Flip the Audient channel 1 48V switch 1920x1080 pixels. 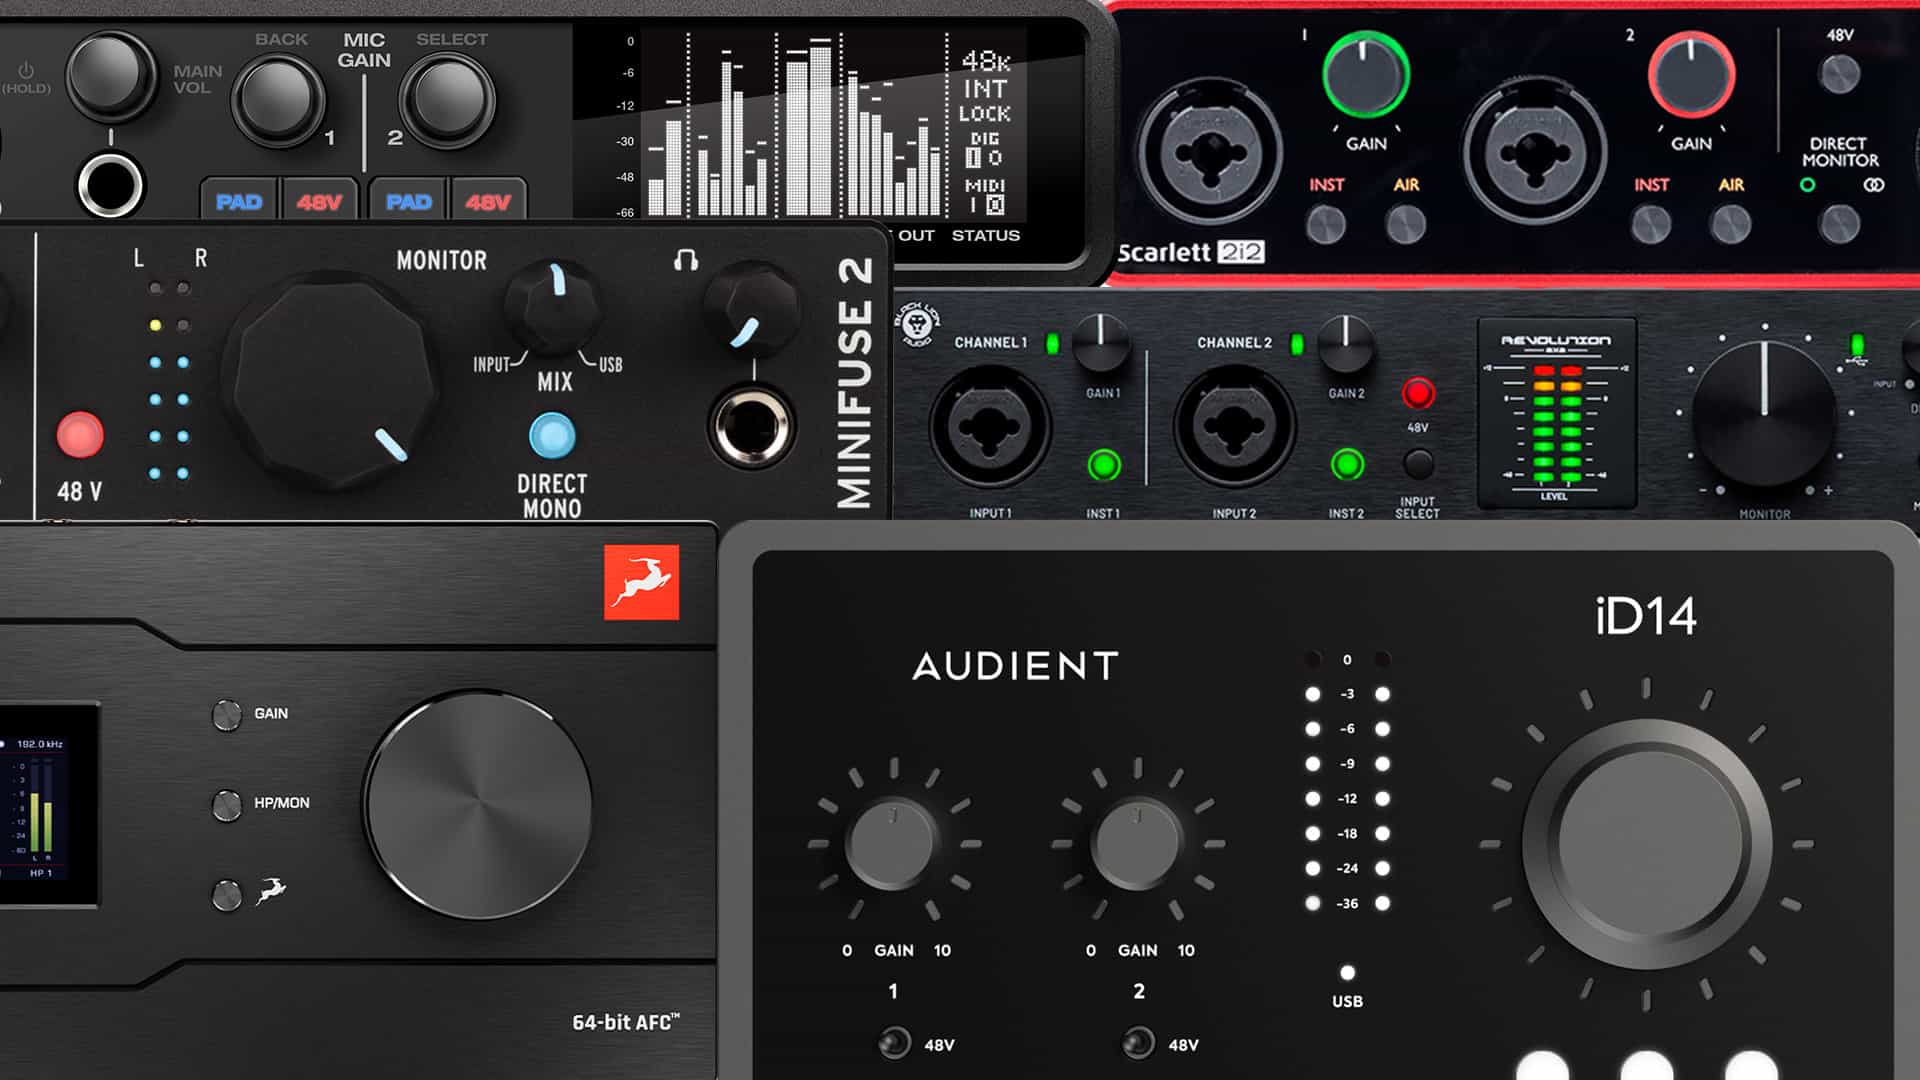click(x=894, y=1042)
